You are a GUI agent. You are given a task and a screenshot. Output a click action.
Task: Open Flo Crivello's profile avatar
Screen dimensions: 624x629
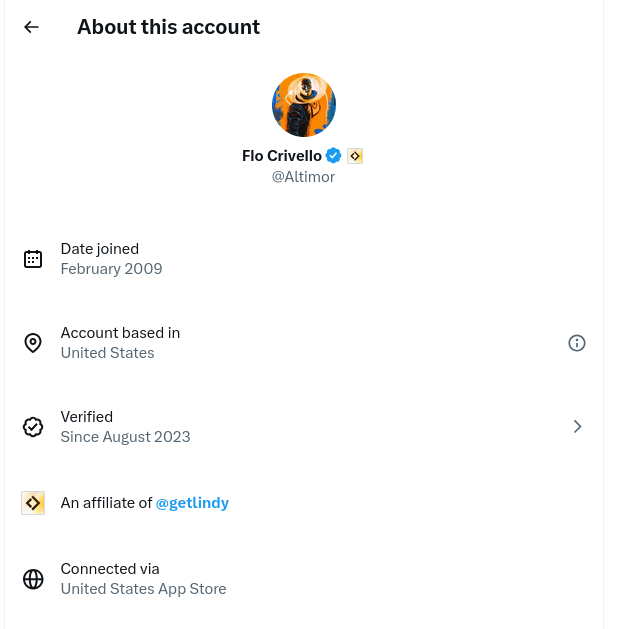(x=304, y=105)
